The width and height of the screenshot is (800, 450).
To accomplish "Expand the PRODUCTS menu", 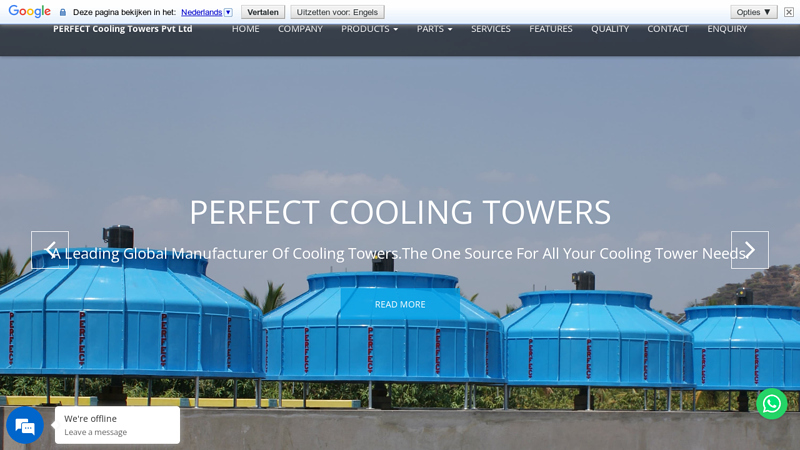I will pyautogui.click(x=369, y=29).
